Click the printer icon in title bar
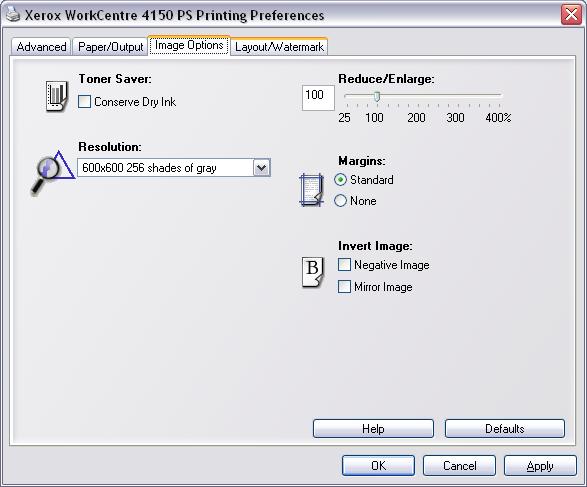This screenshot has height=487, width=587. click(x=13, y=14)
